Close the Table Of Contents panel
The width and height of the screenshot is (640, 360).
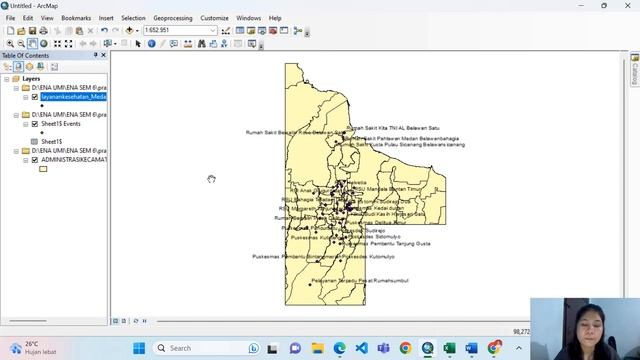point(103,55)
